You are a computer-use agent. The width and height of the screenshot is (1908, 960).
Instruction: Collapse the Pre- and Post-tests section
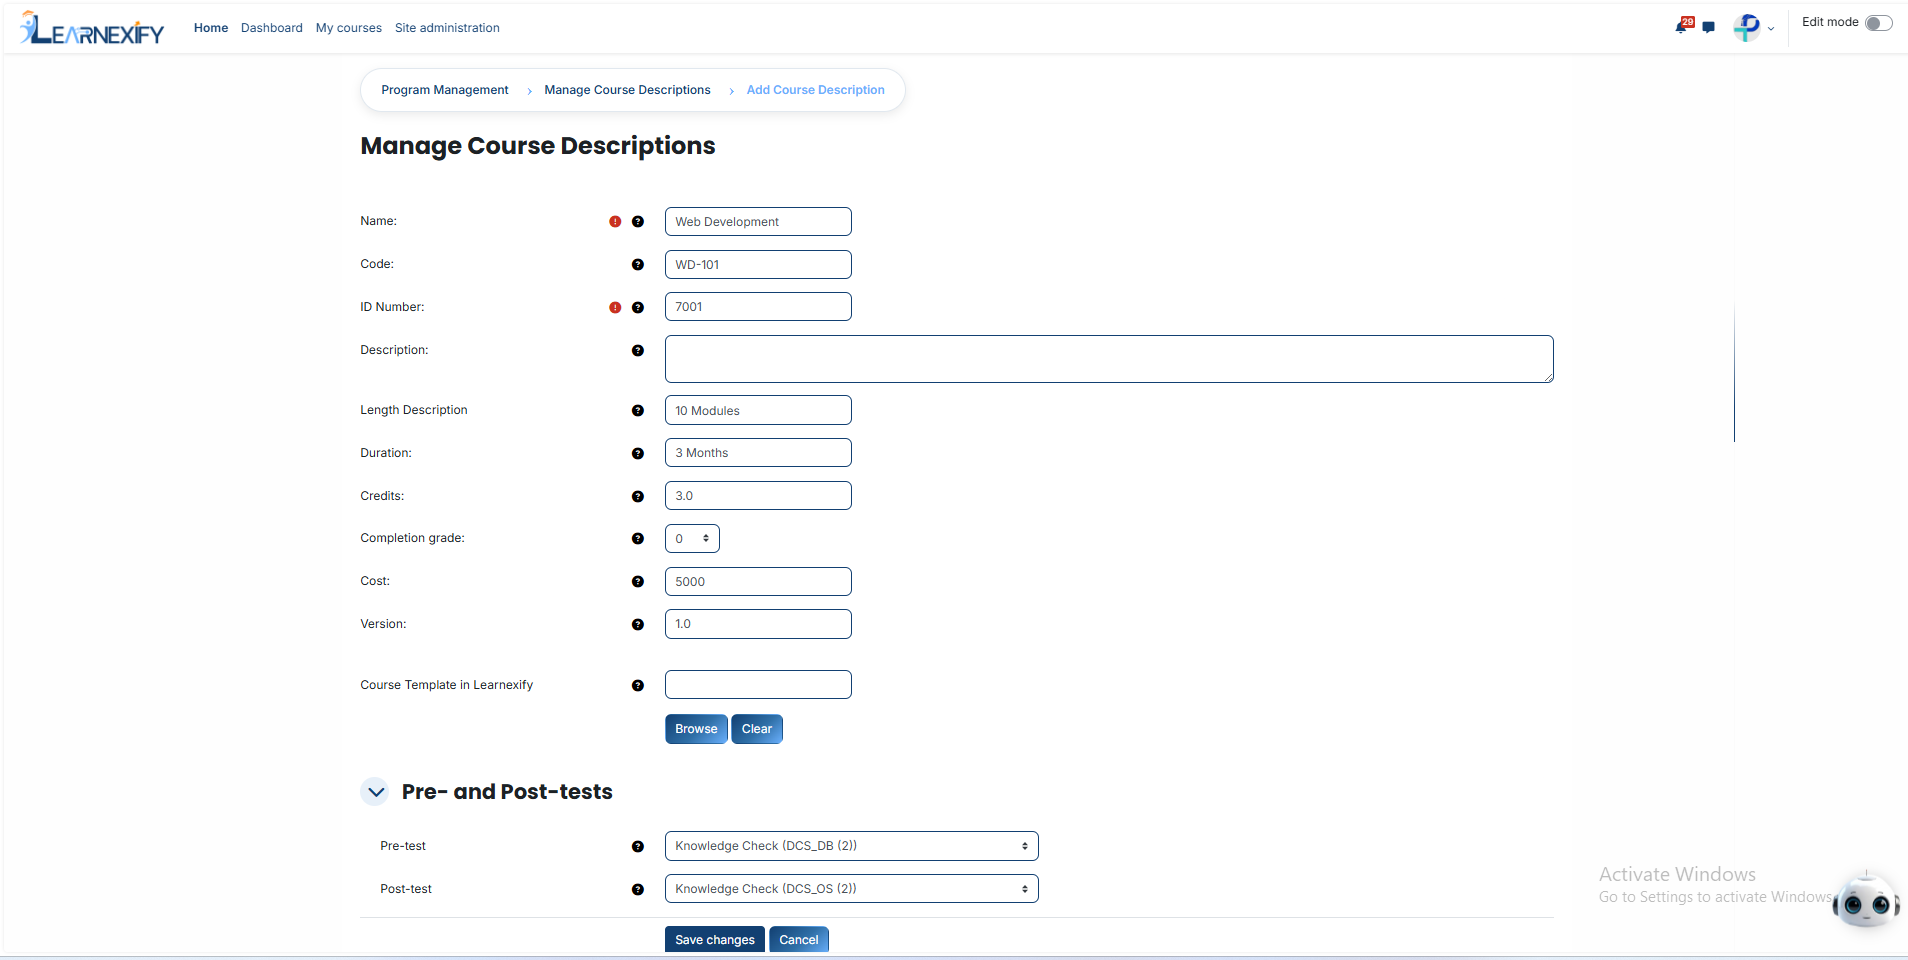376,792
